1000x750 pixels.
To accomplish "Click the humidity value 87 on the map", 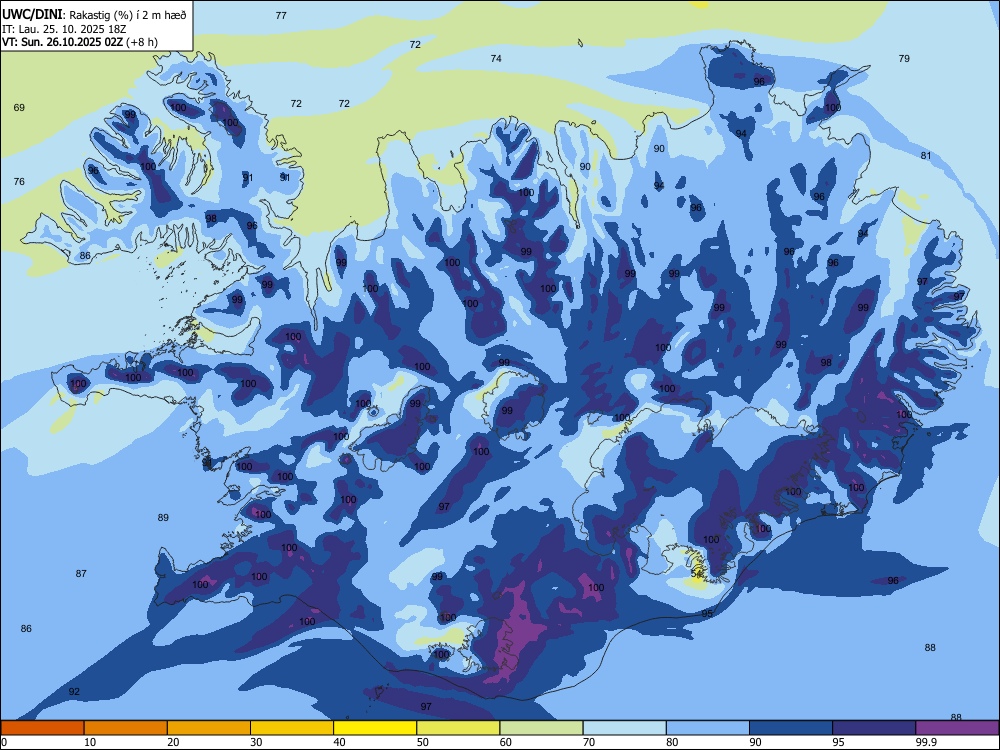I will 81,573.
